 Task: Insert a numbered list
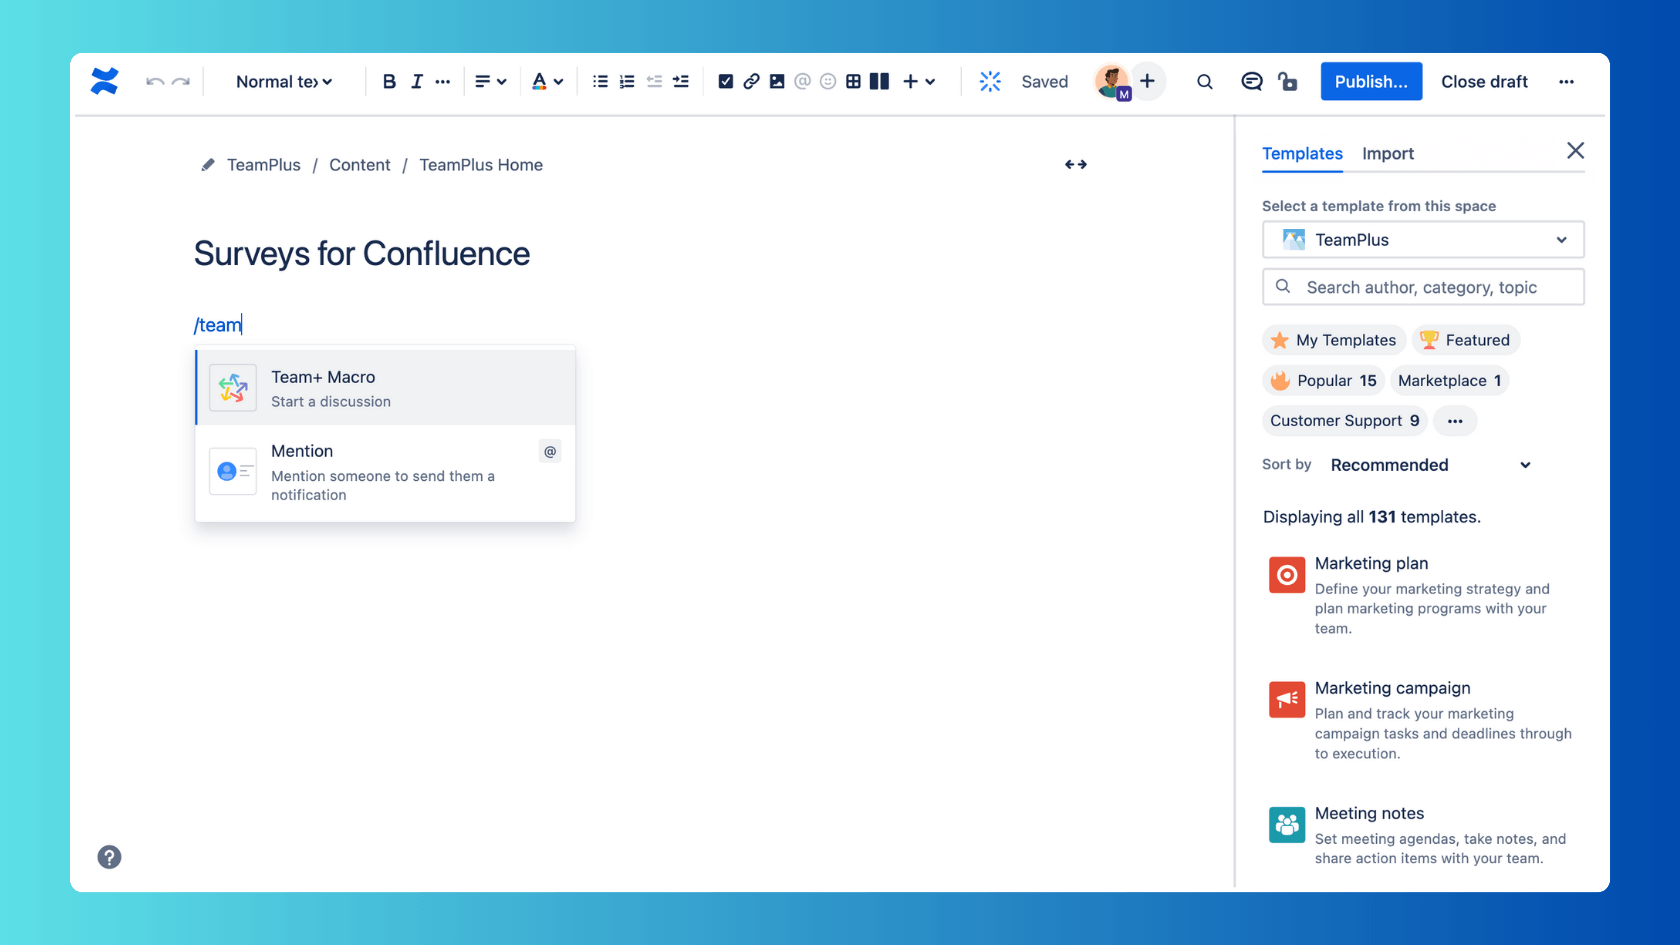point(627,81)
